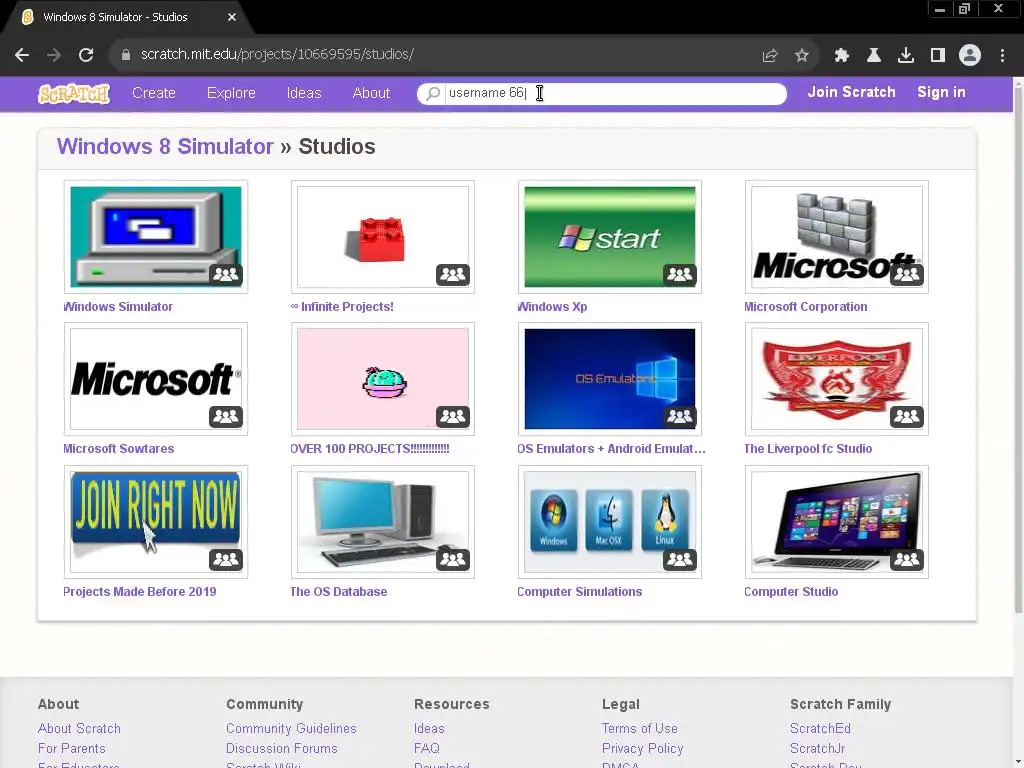Open Discussion Forums footer link
This screenshot has height=768, width=1024.
point(281,748)
